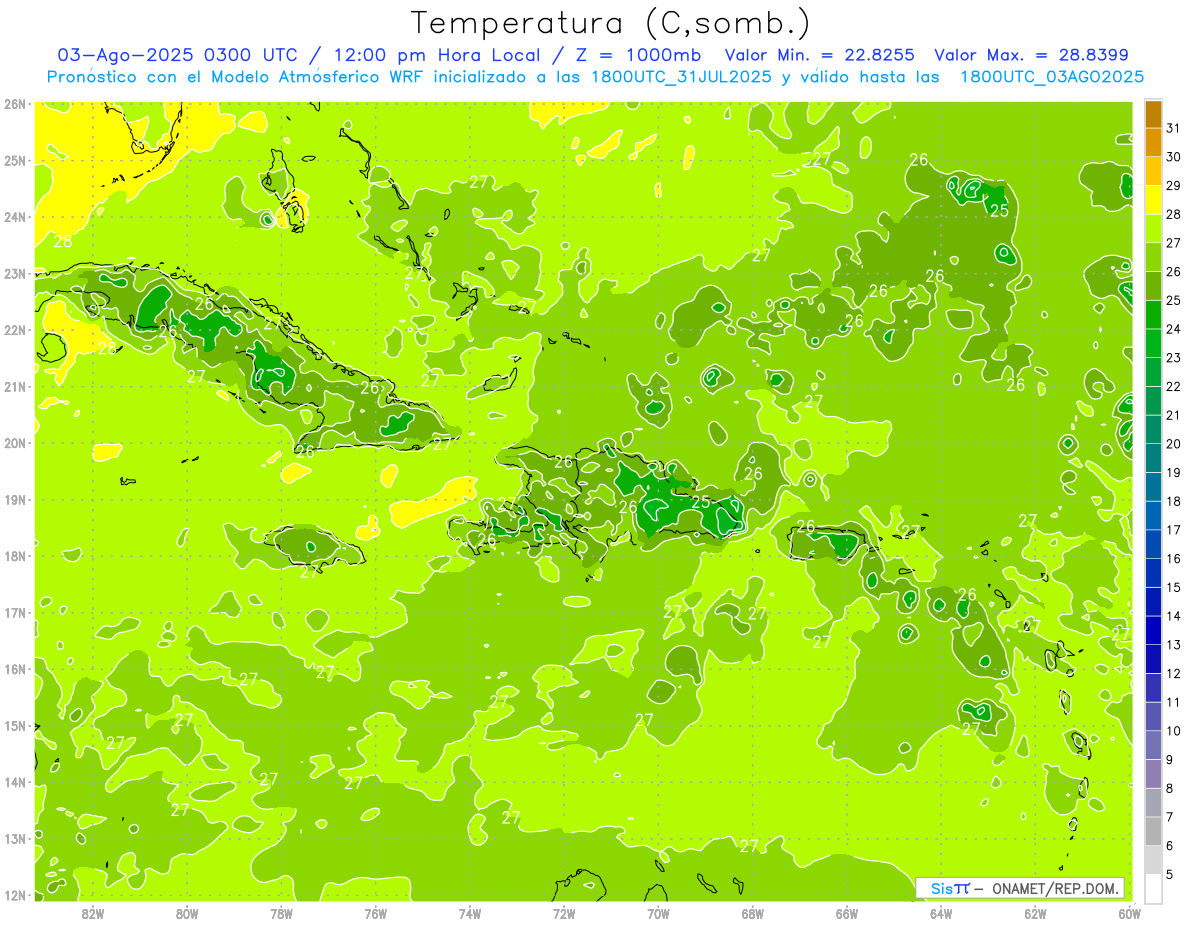The width and height of the screenshot is (1200, 927).
Task: Click the longitude label "74W"
Action: [470, 913]
